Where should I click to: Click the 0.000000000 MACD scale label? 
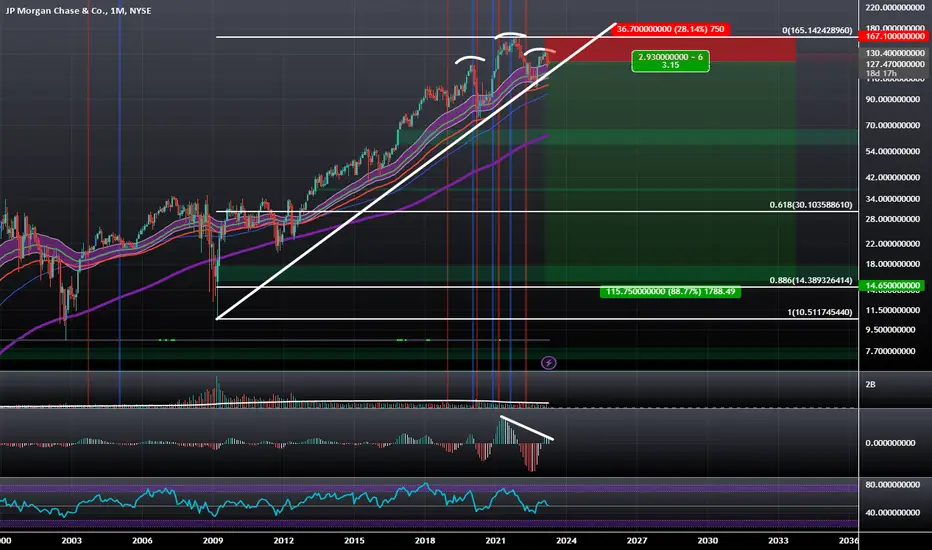click(x=890, y=443)
